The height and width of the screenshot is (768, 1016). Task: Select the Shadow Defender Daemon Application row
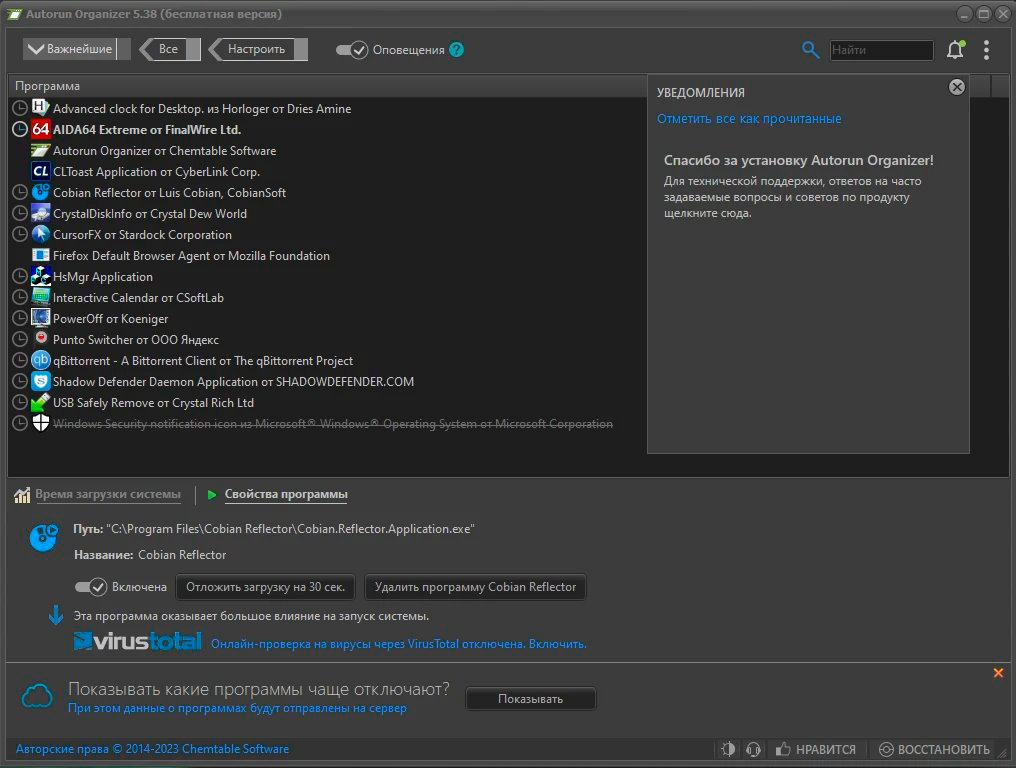coord(233,382)
